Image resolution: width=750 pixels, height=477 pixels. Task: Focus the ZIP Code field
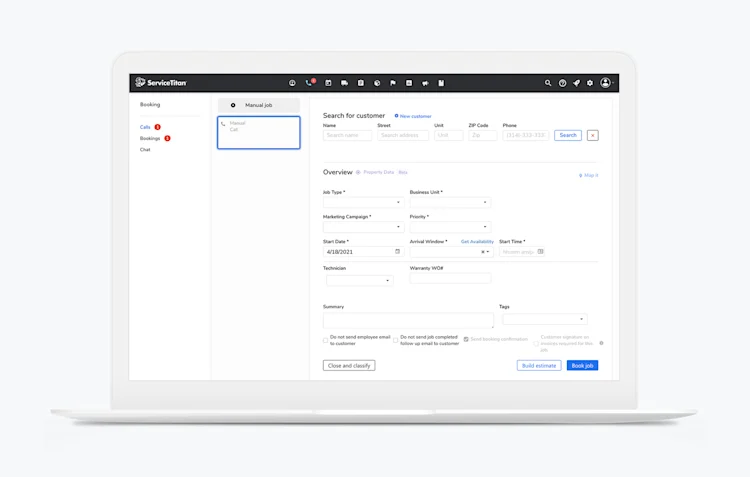coord(483,135)
